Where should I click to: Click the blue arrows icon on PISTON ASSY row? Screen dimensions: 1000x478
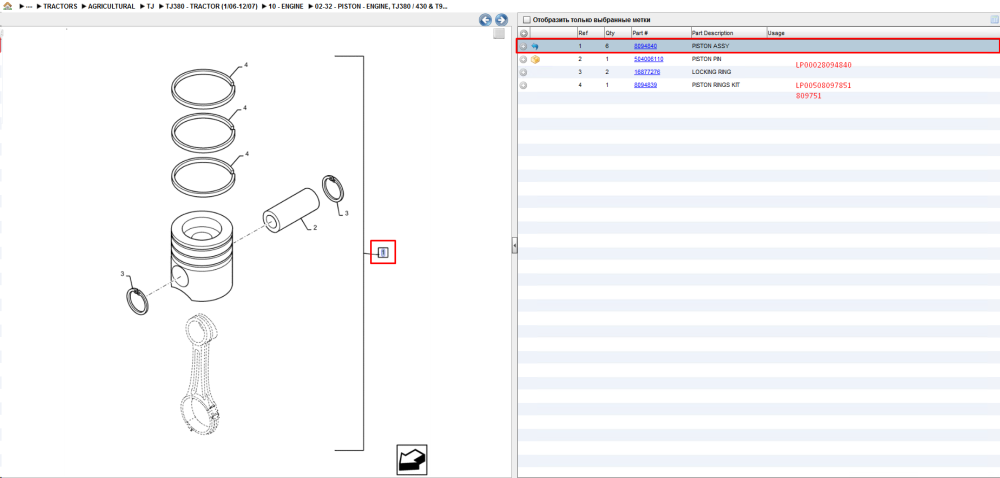(x=535, y=47)
